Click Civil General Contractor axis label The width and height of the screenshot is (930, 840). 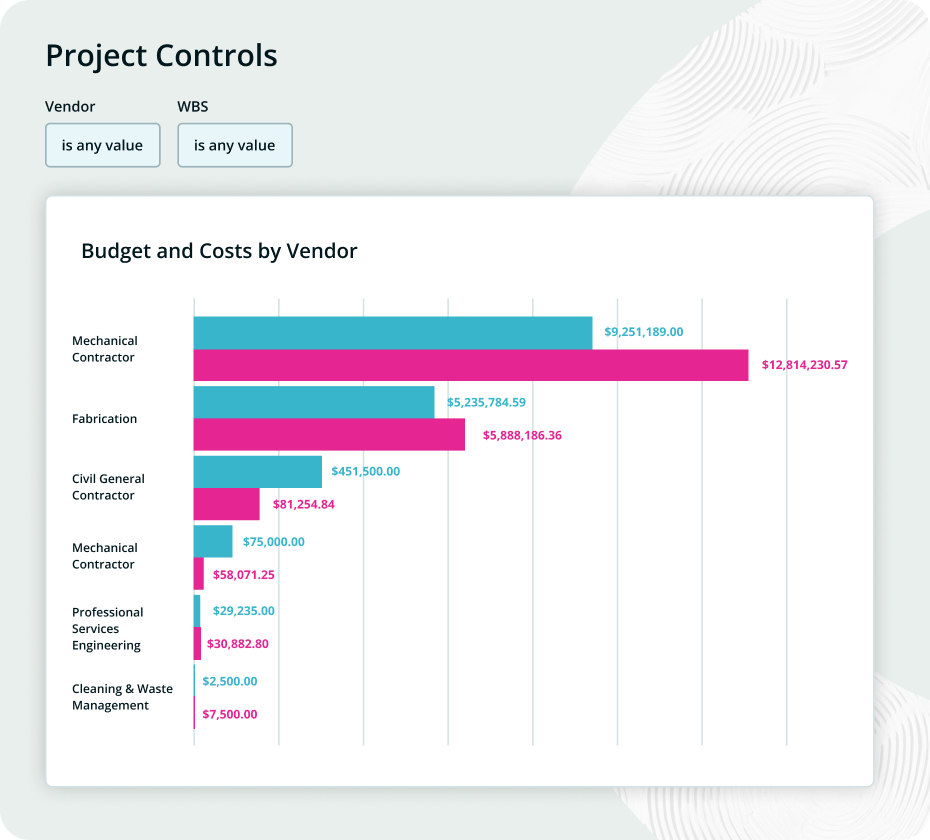point(108,487)
